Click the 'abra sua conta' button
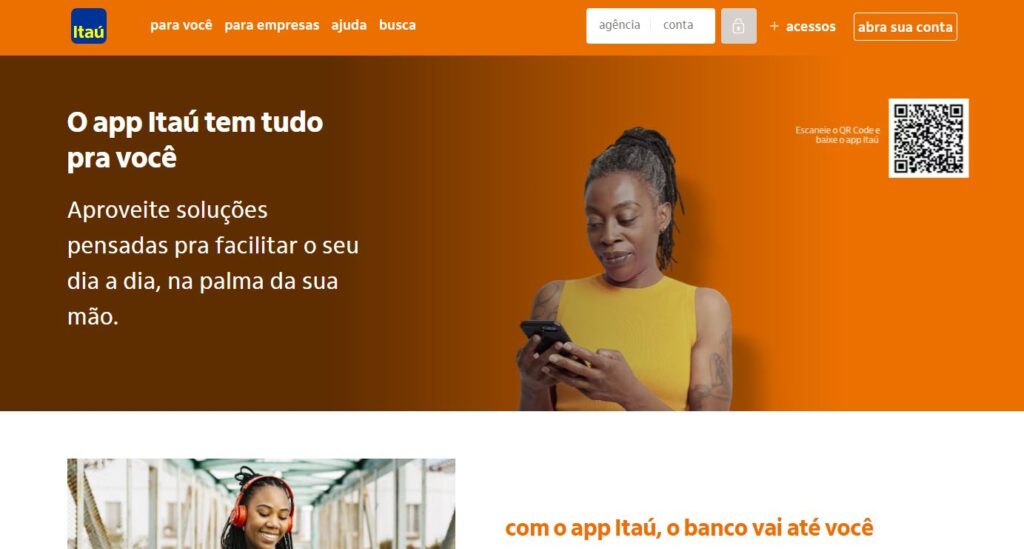Screen dimensions: 1024x549 click(x=905, y=27)
